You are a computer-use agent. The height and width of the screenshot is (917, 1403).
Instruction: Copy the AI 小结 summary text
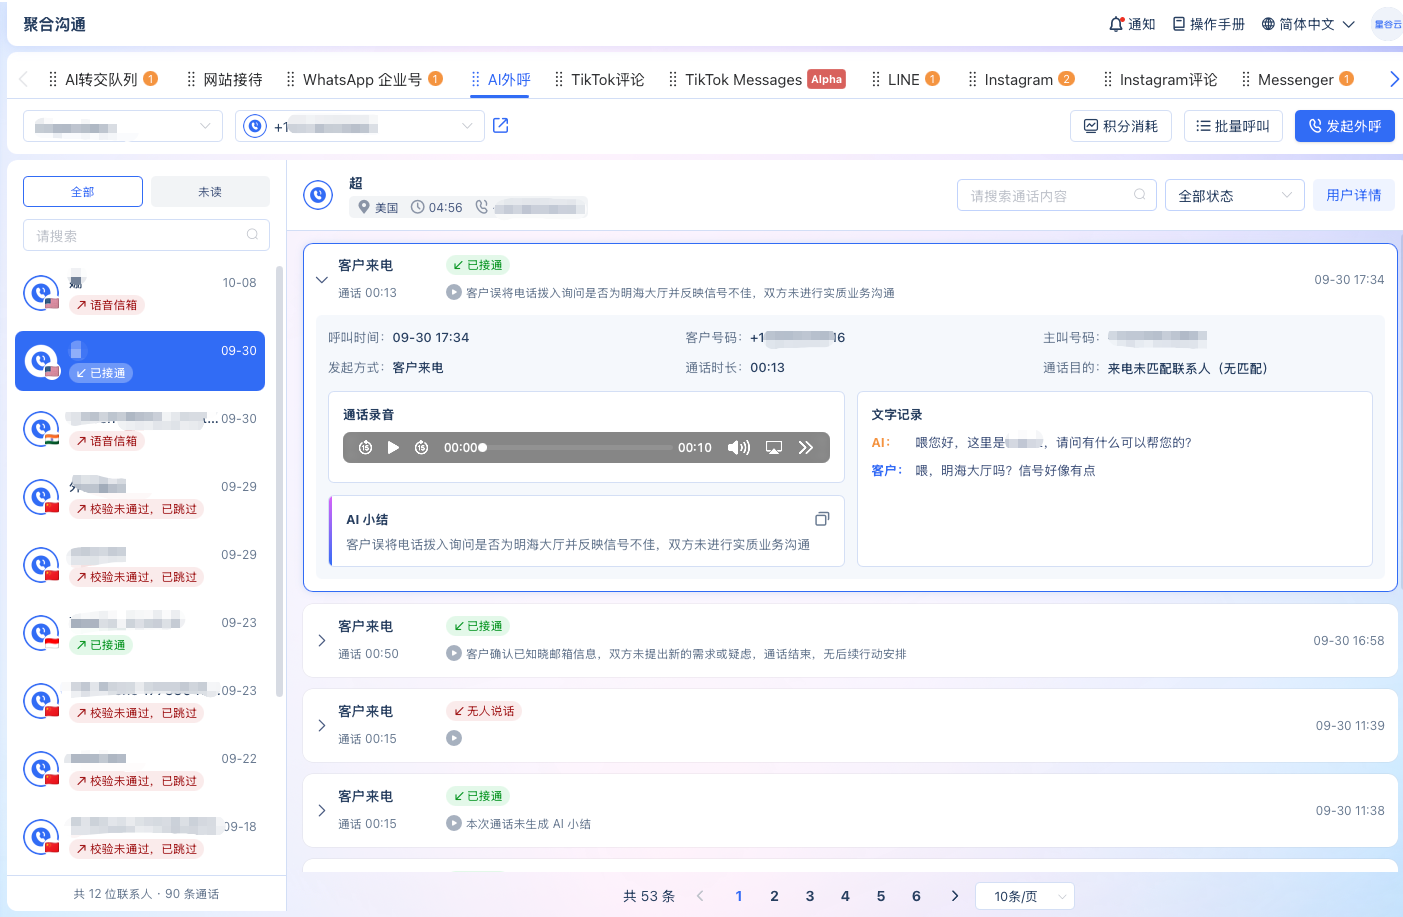822,519
